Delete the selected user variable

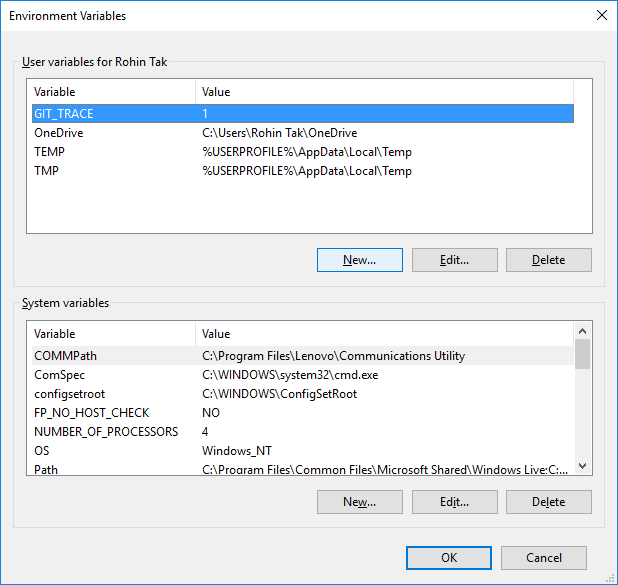549,260
